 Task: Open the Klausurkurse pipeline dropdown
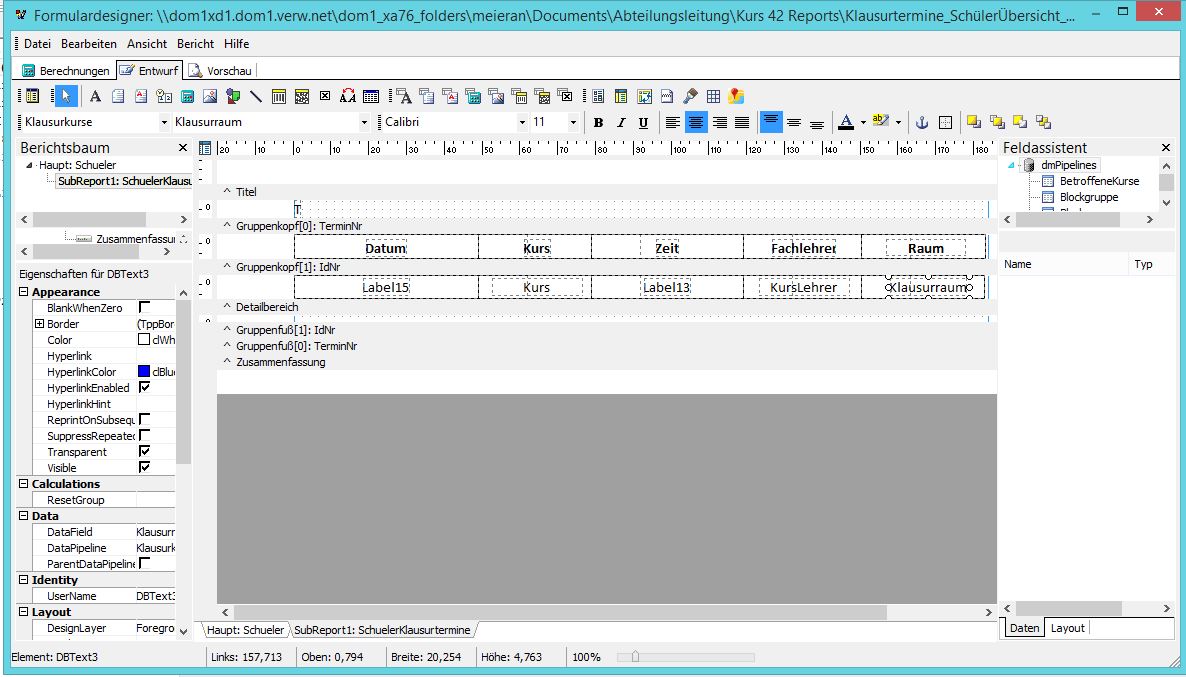164,122
